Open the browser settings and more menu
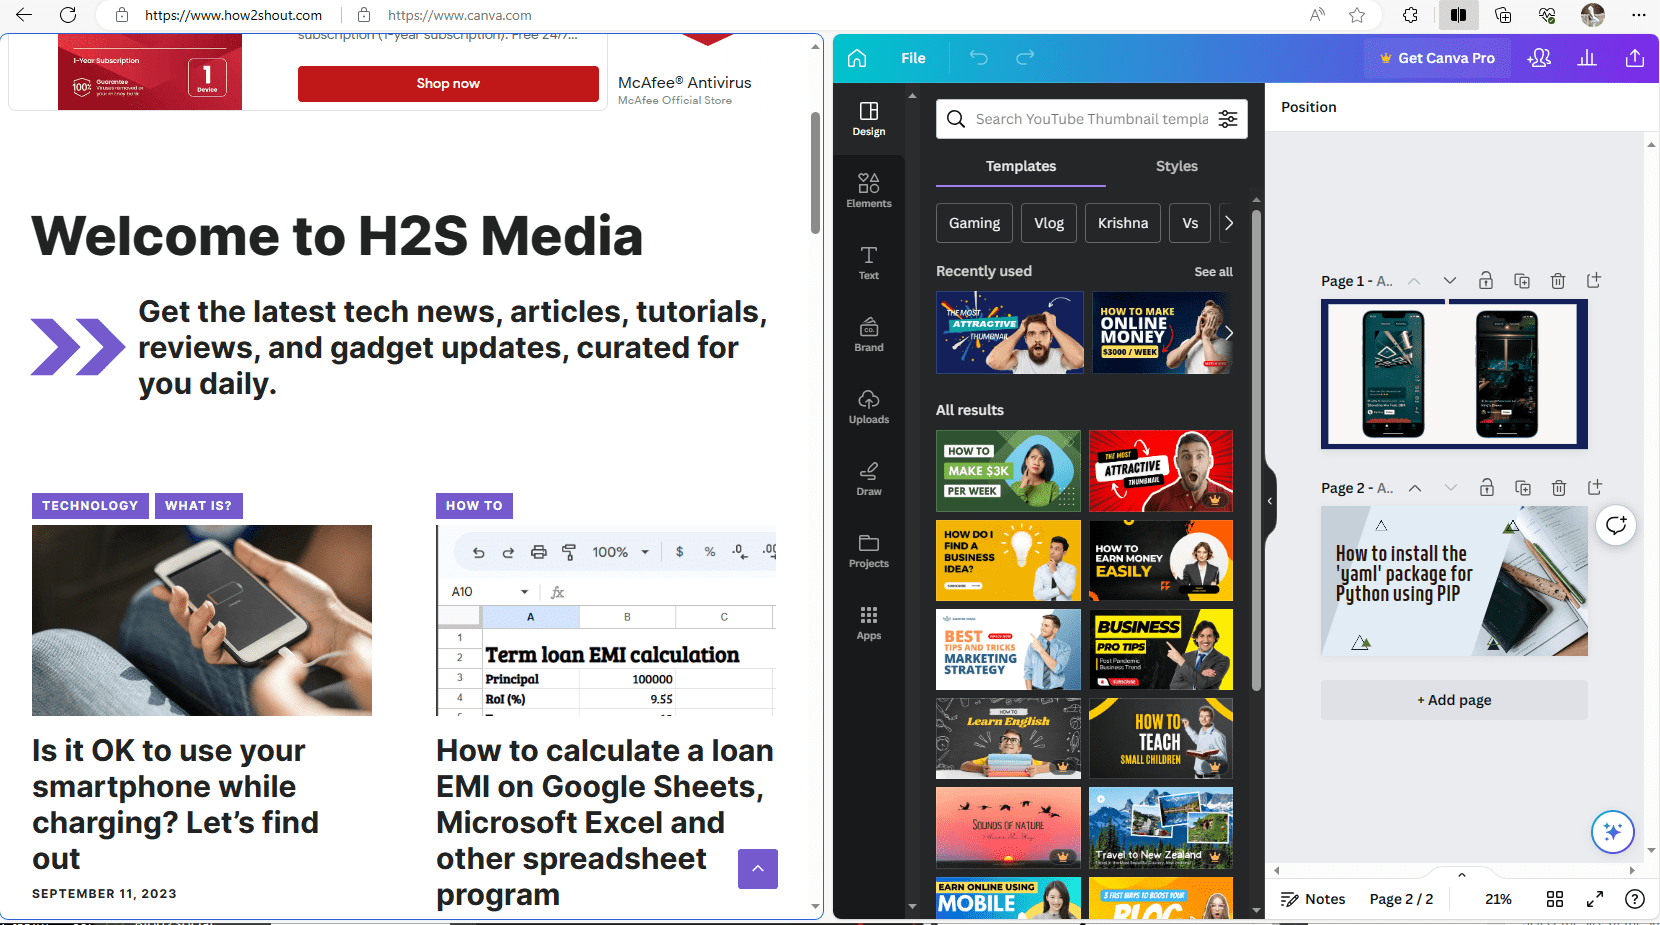This screenshot has width=1660, height=925. 1638,15
